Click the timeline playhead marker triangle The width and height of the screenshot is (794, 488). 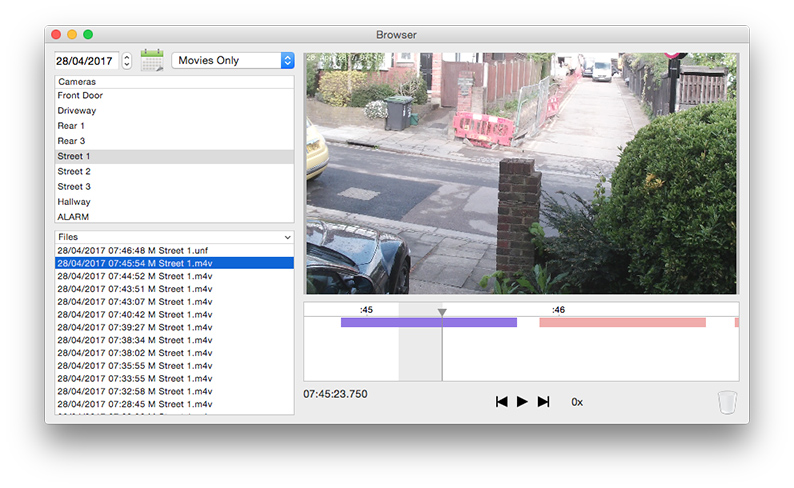coord(442,312)
